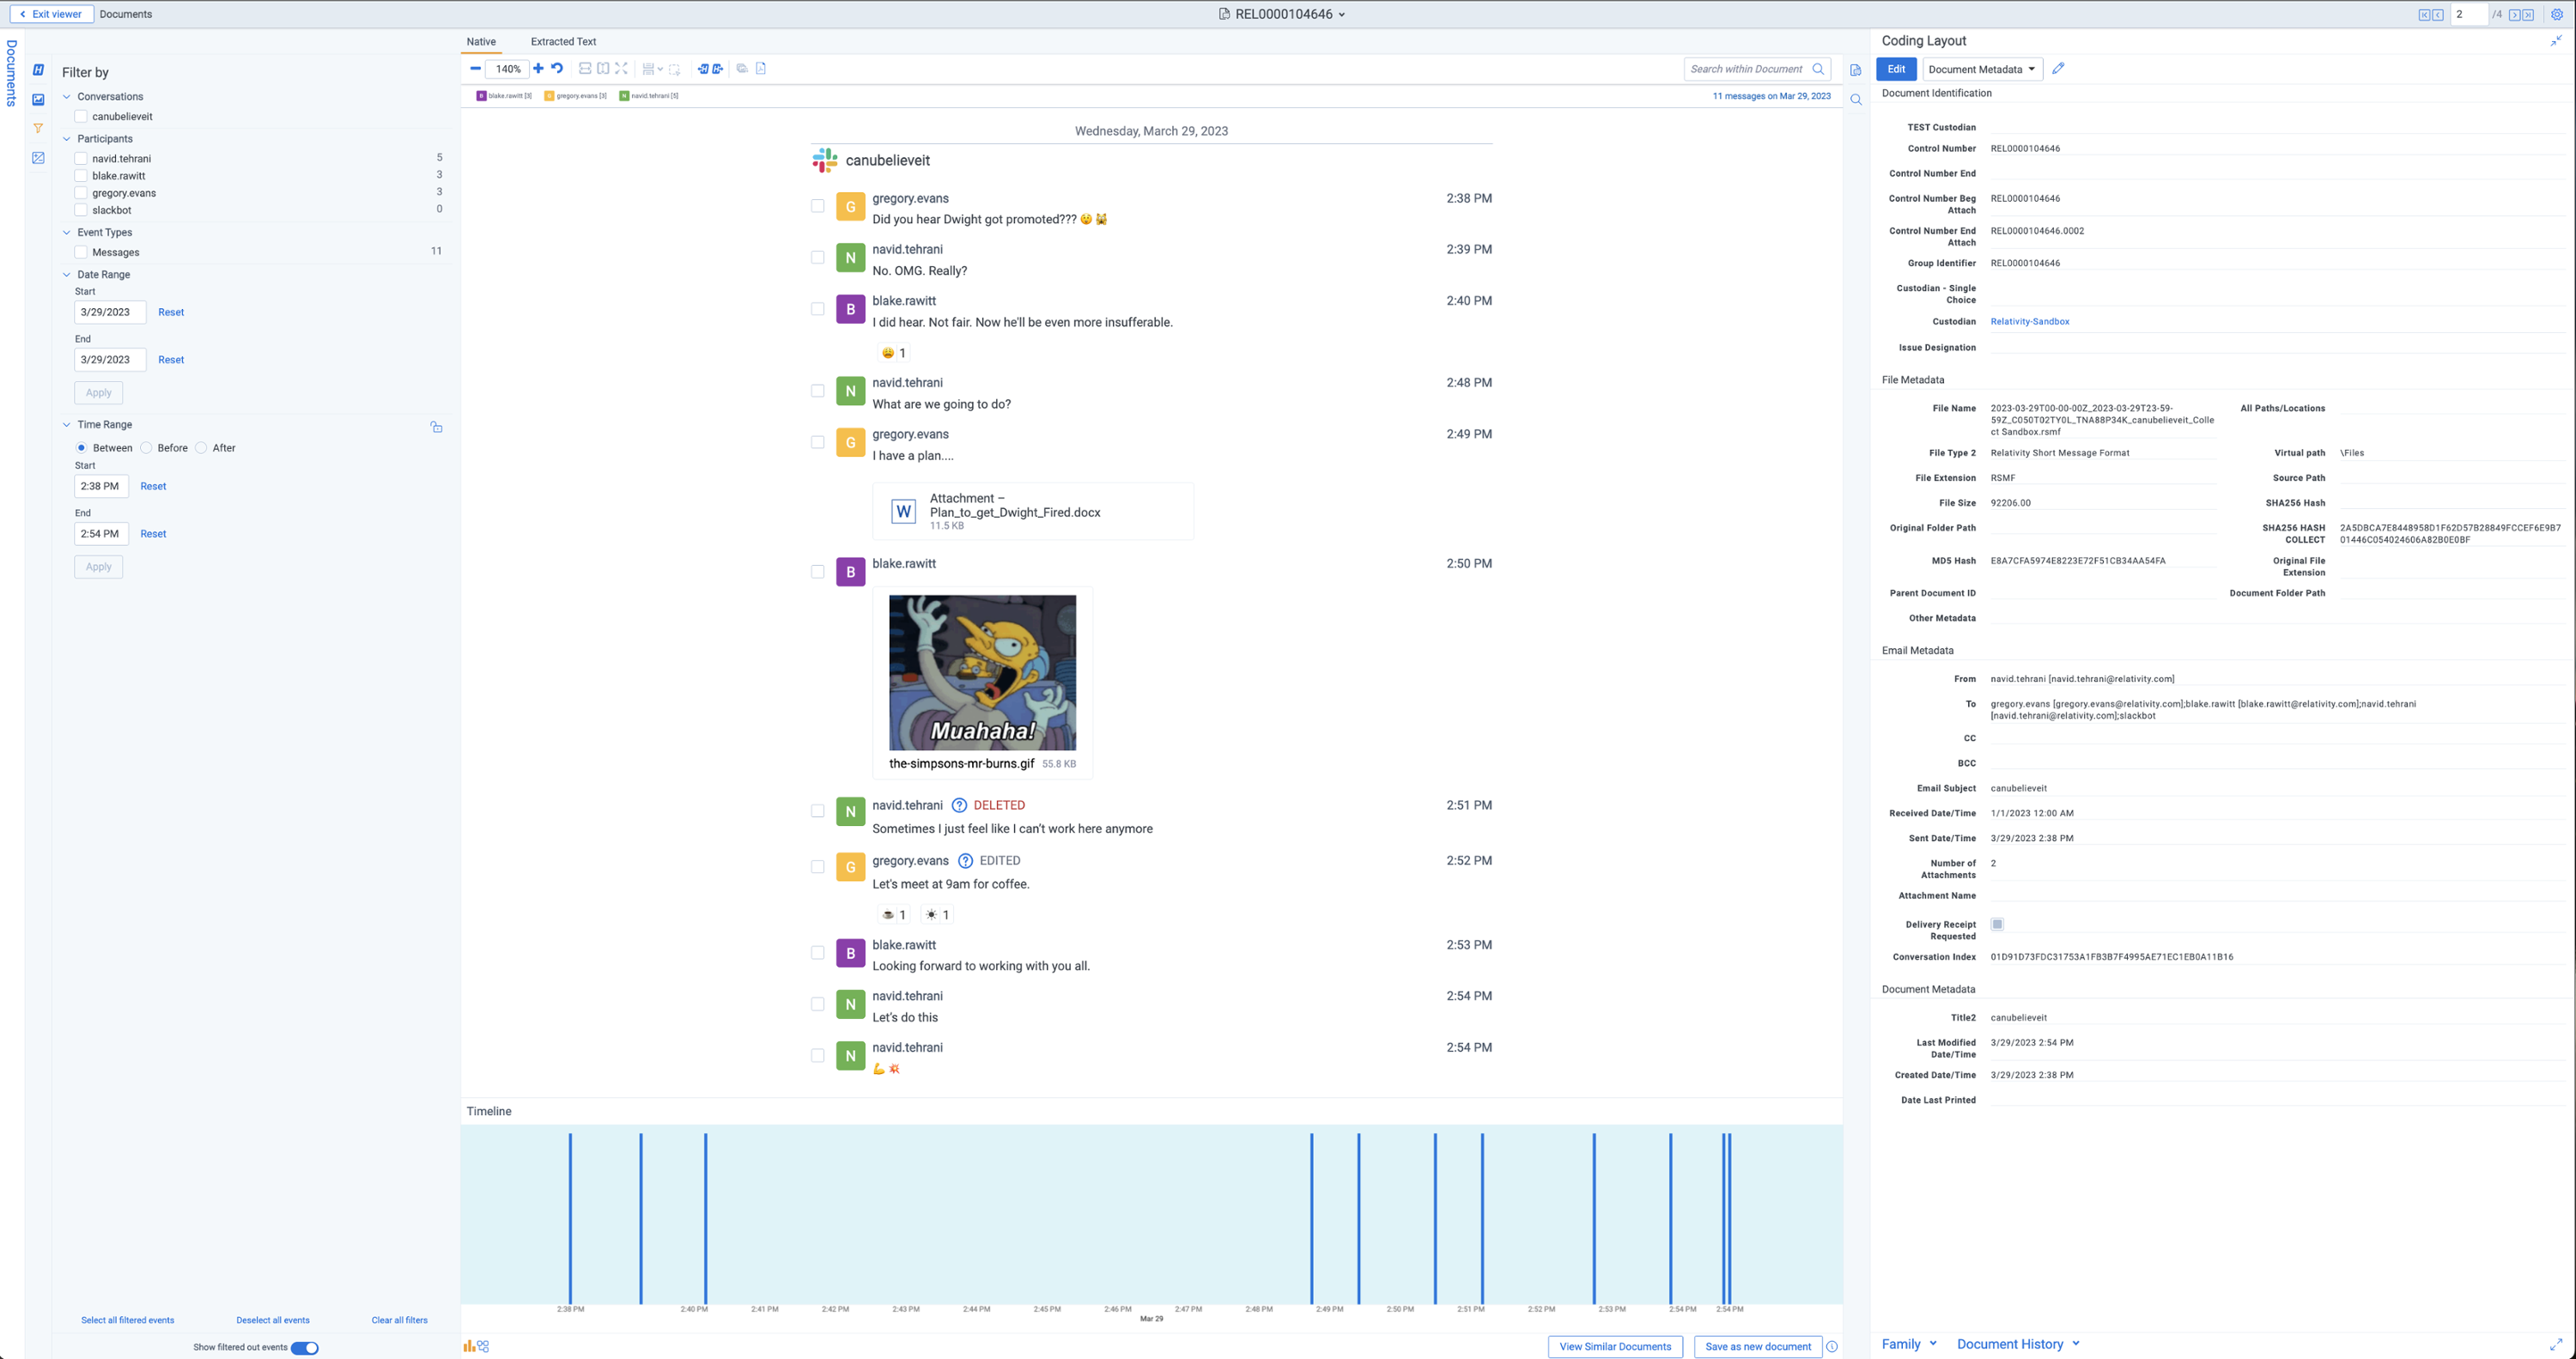Zoom in using the plus icon
The height and width of the screenshot is (1359, 2576).
pos(537,68)
